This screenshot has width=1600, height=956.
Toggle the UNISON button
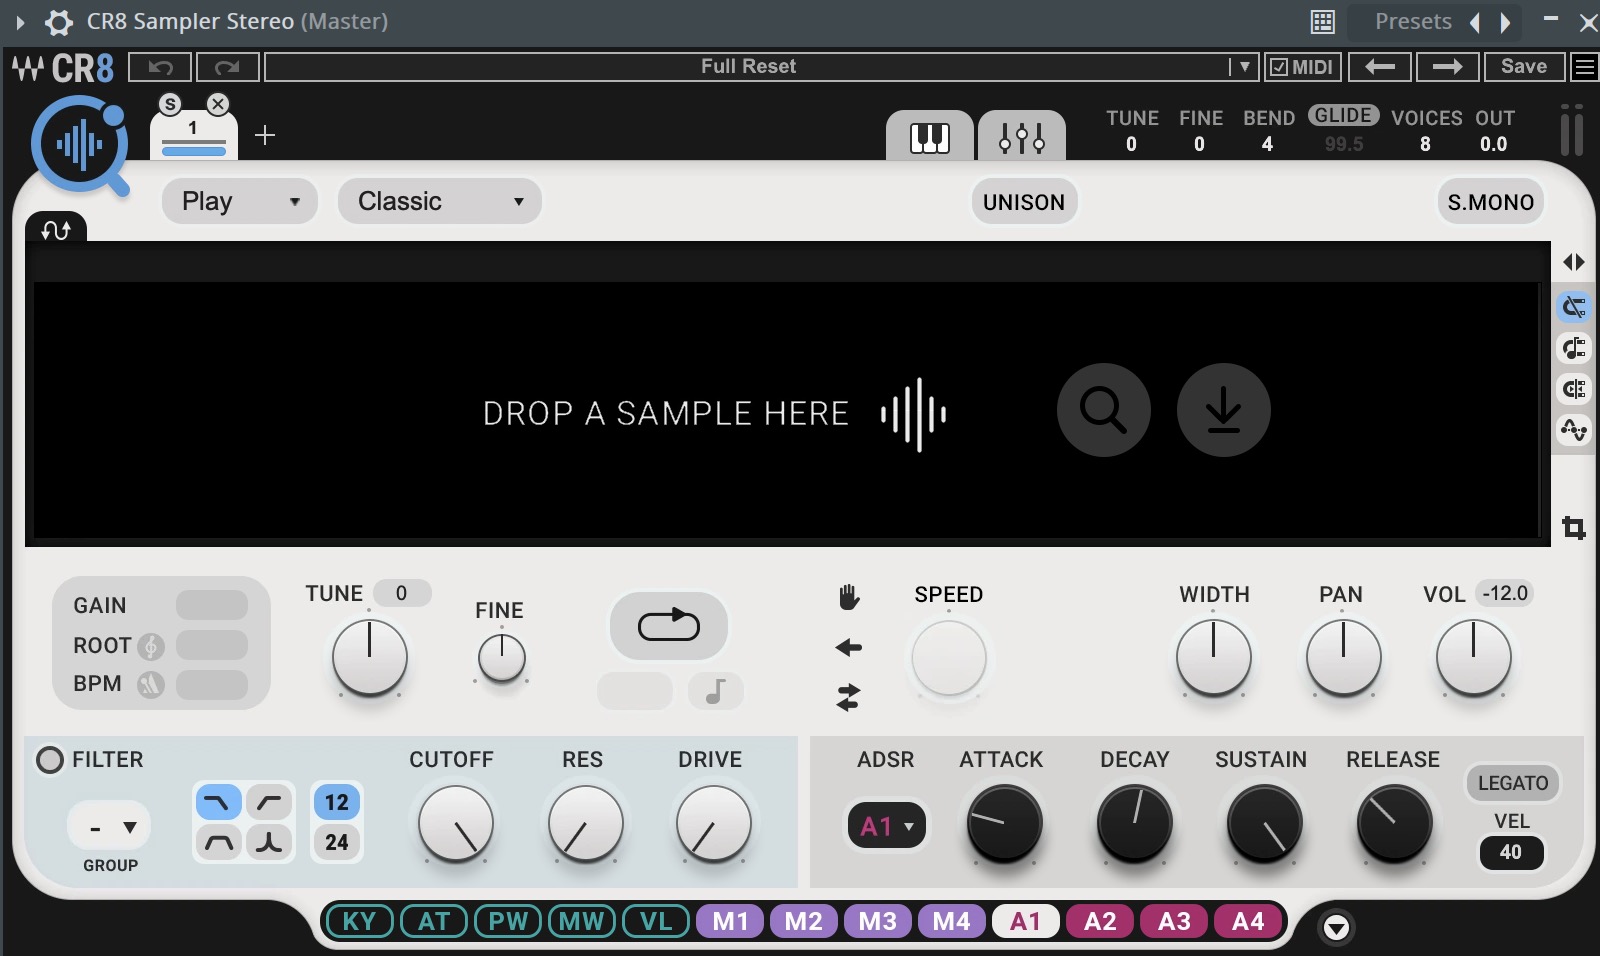pos(1024,202)
